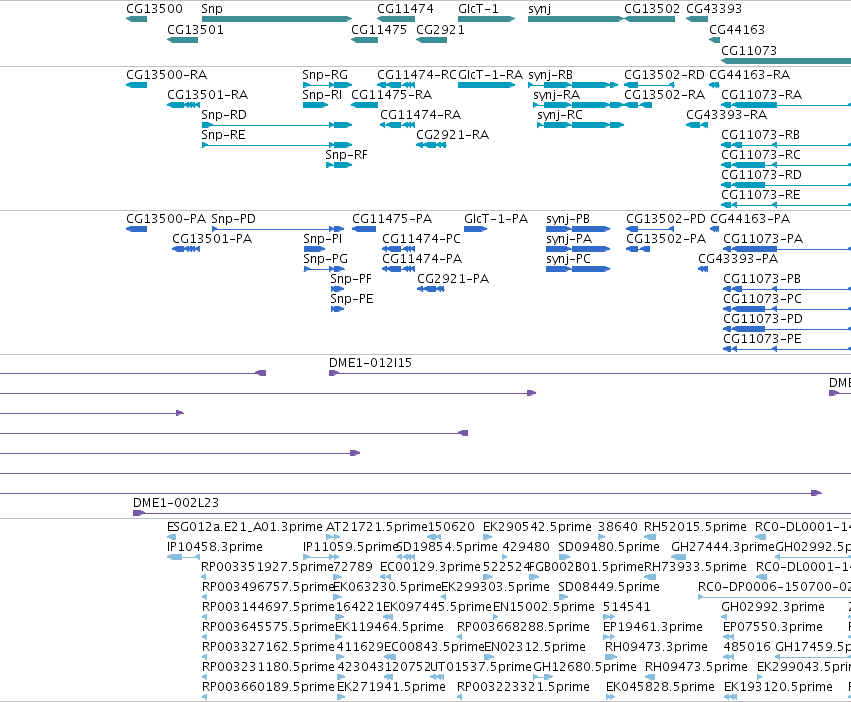Open the CG13502 gene label
Screen dimensions: 851x702
pyautogui.click(x=652, y=9)
